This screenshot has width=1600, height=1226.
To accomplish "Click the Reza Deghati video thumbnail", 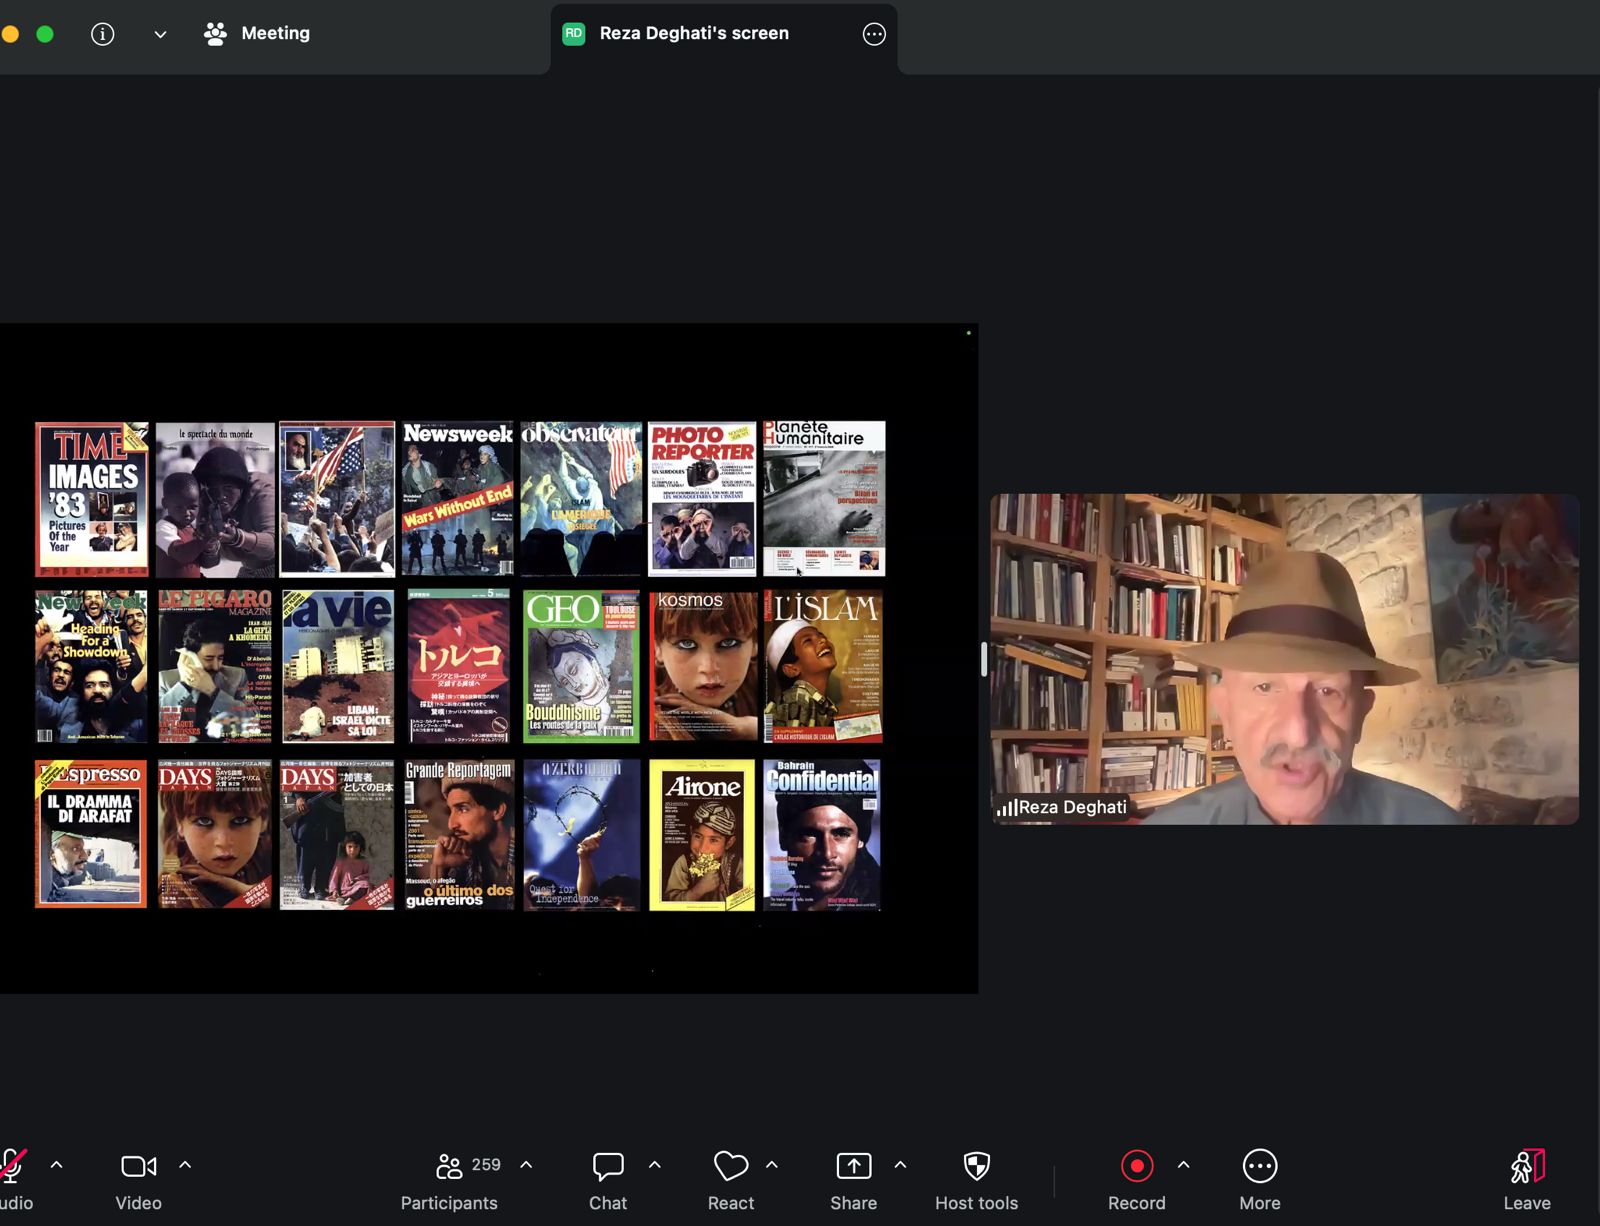I will tap(1285, 659).
